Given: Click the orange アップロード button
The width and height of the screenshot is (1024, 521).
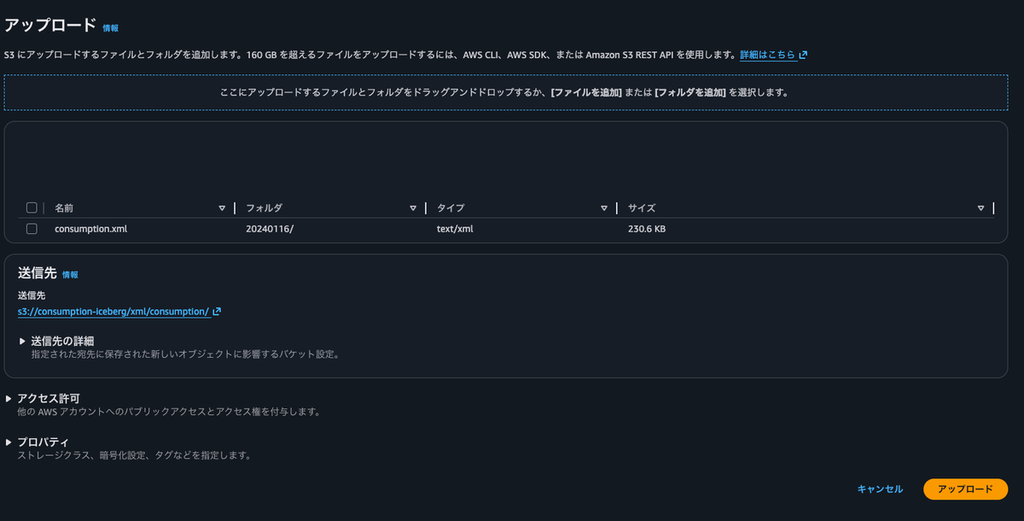Looking at the screenshot, I should point(965,489).
